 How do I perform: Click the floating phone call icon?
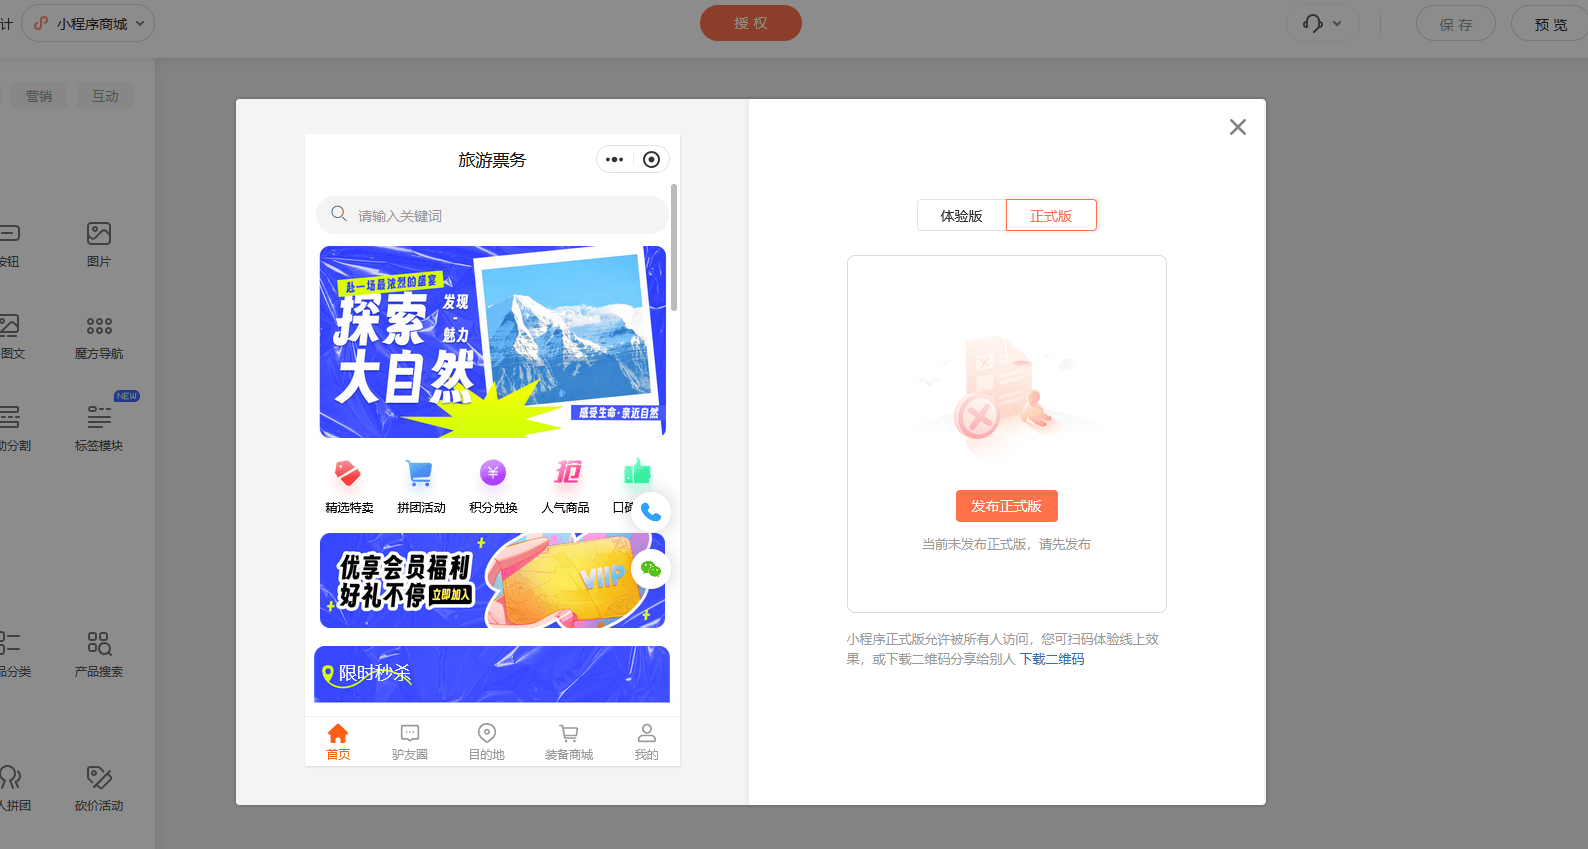pos(651,512)
